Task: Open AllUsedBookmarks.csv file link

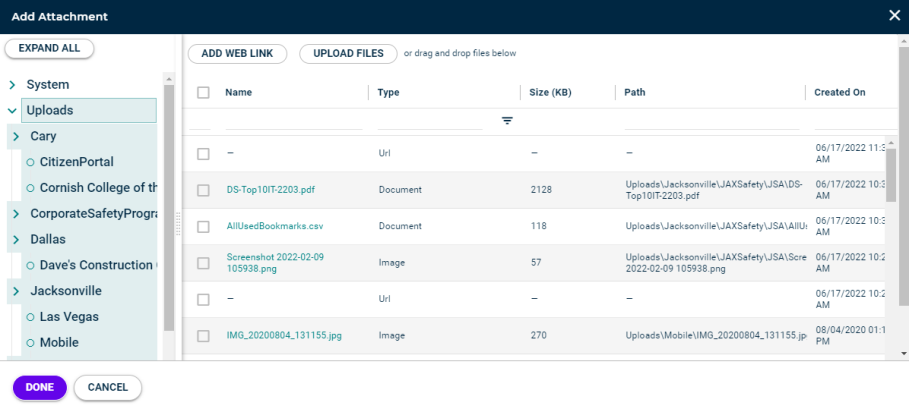Action: (x=275, y=226)
